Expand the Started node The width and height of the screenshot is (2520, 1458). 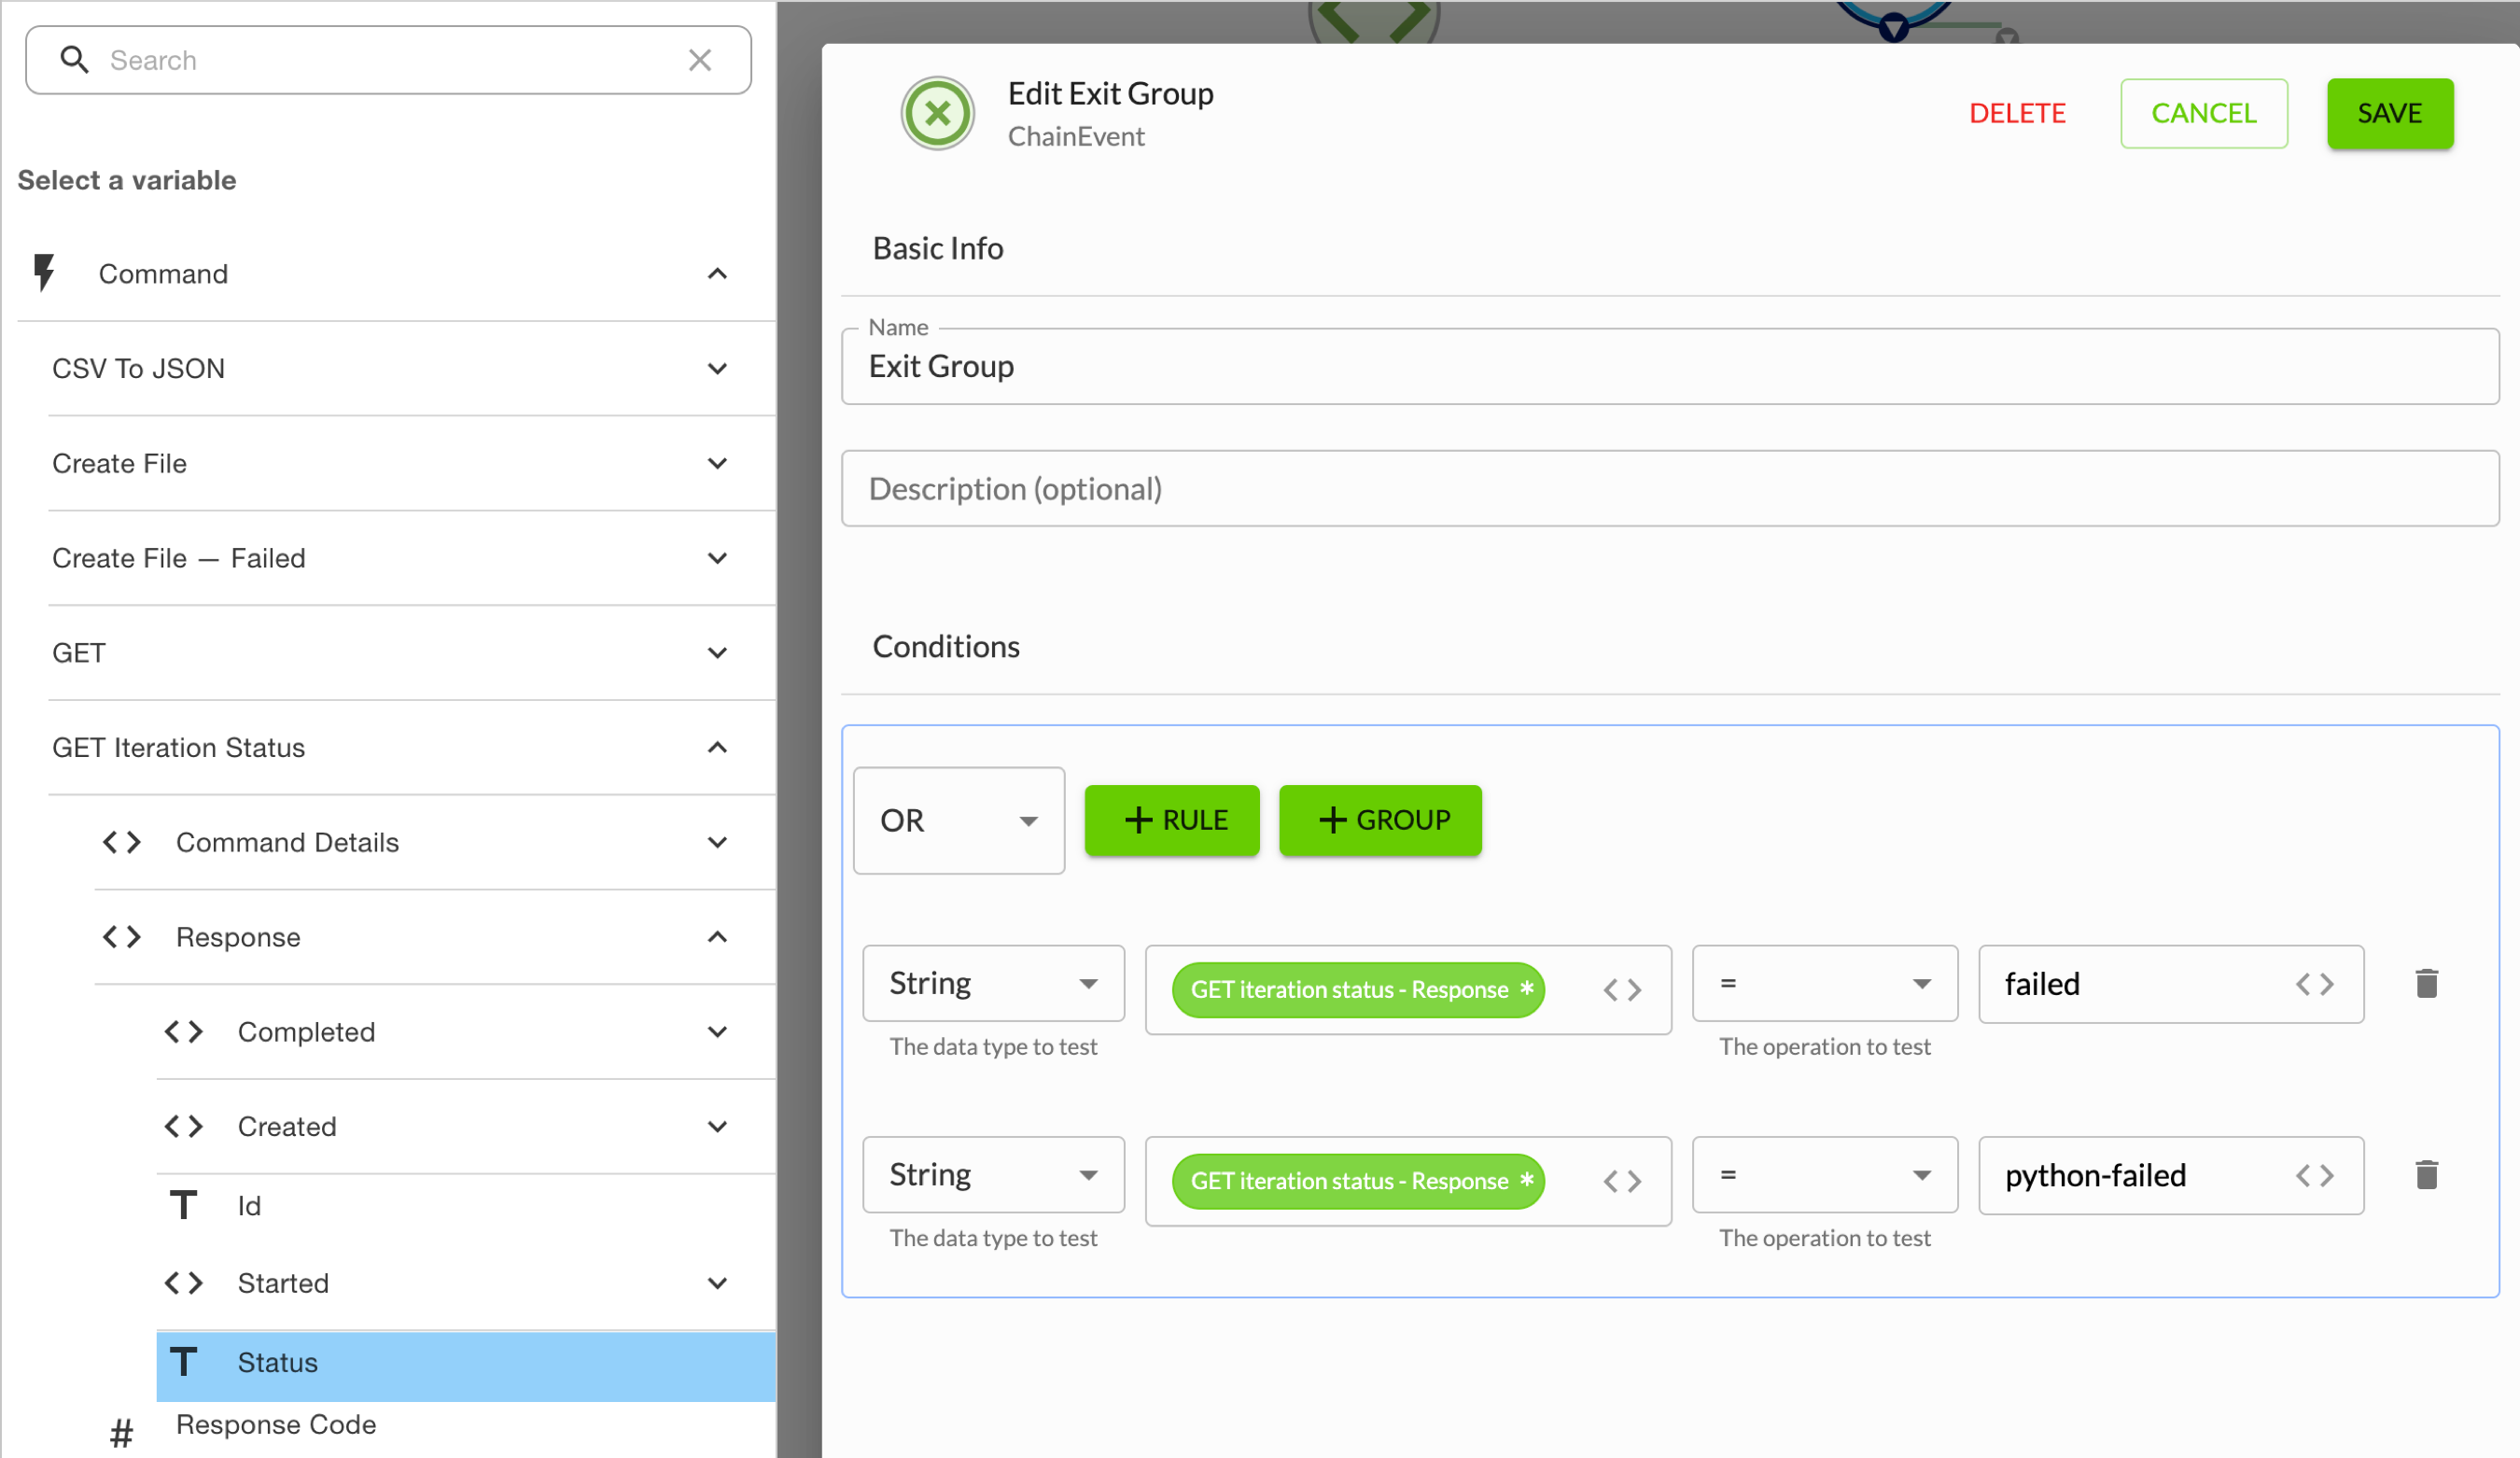(x=717, y=1282)
